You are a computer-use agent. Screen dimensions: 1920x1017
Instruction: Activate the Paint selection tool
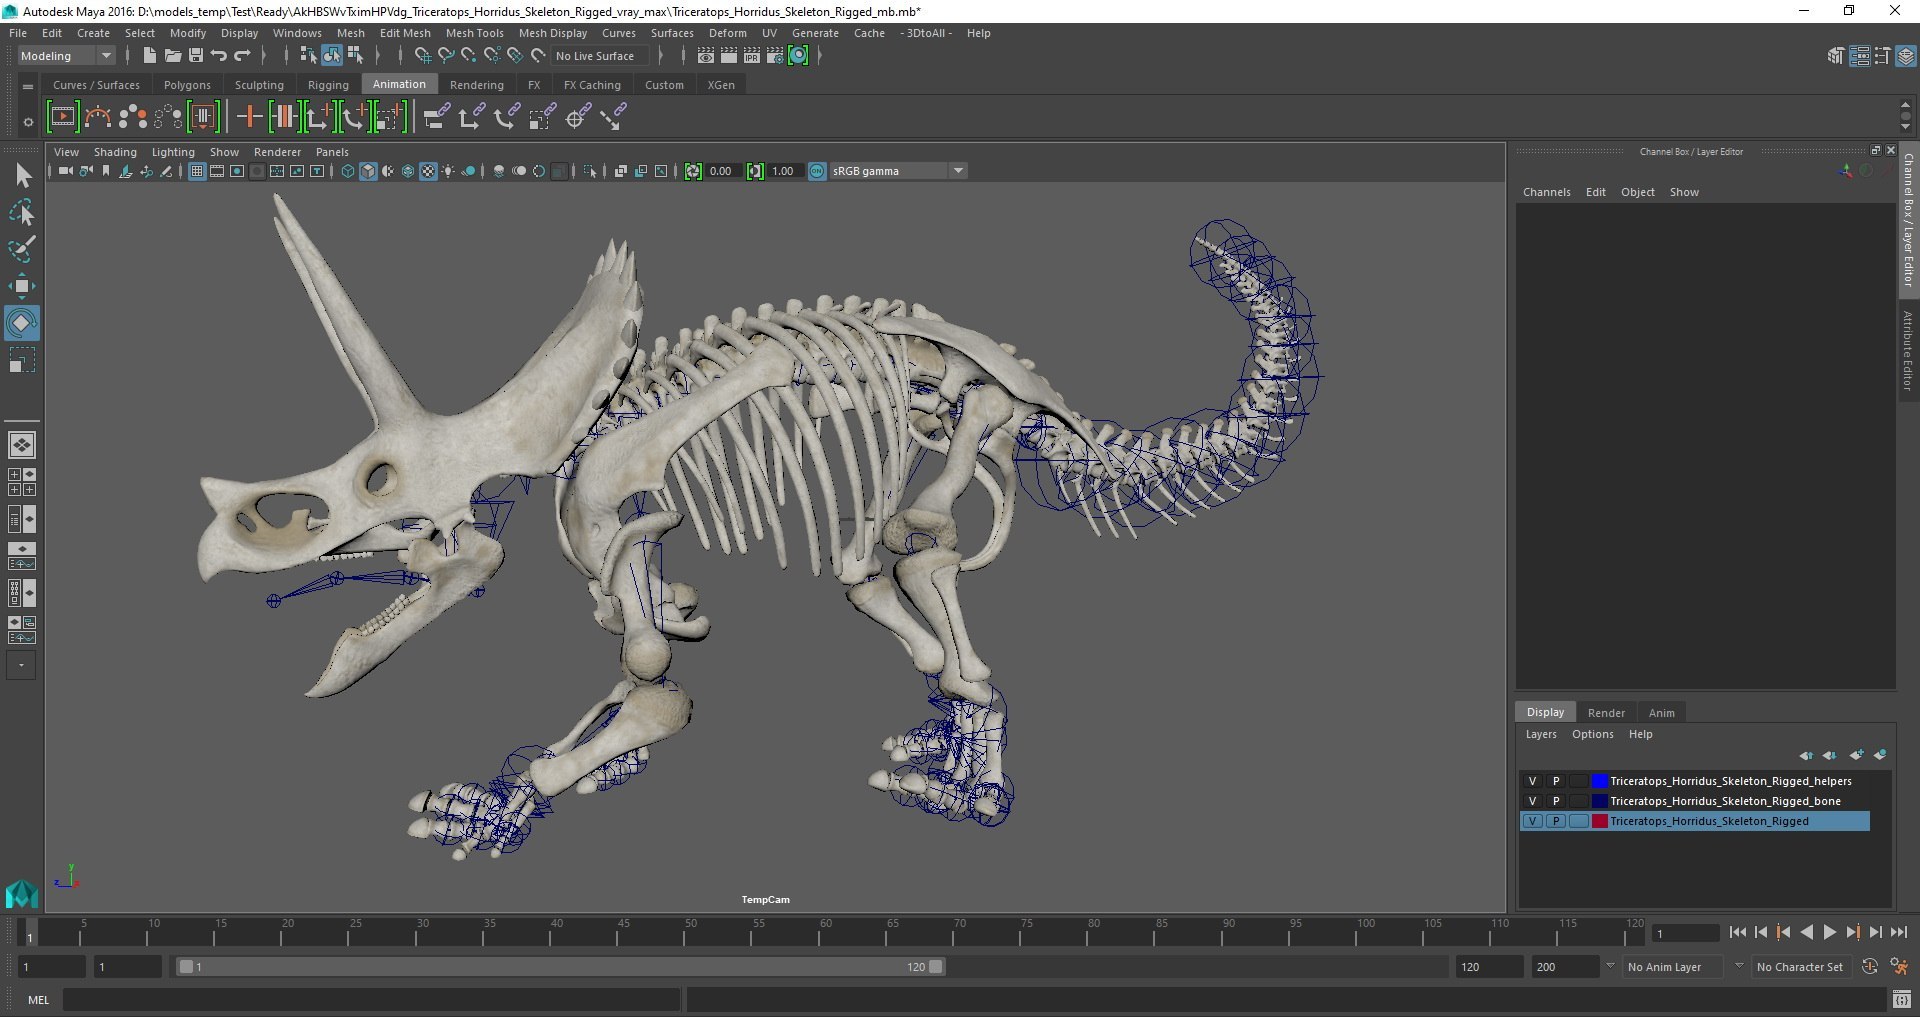click(22, 249)
